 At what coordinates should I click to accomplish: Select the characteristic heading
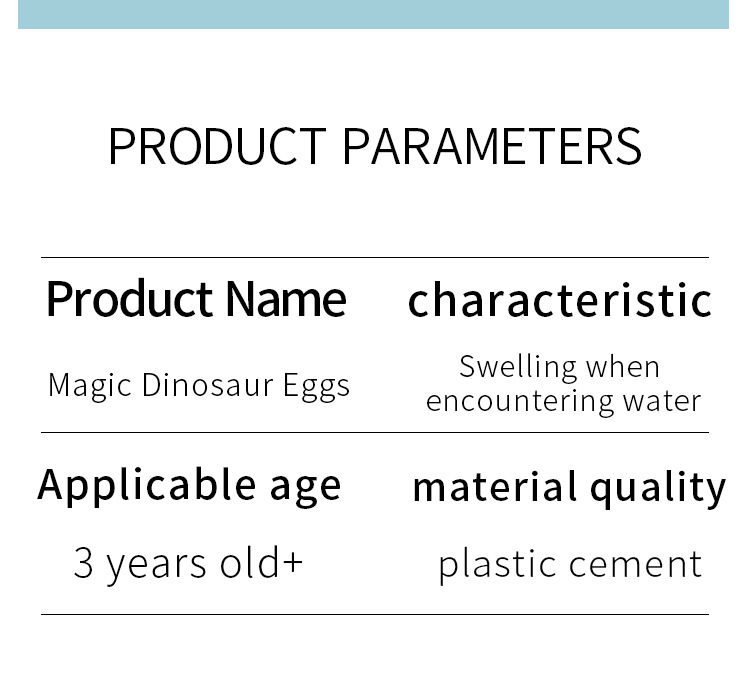tap(560, 300)
